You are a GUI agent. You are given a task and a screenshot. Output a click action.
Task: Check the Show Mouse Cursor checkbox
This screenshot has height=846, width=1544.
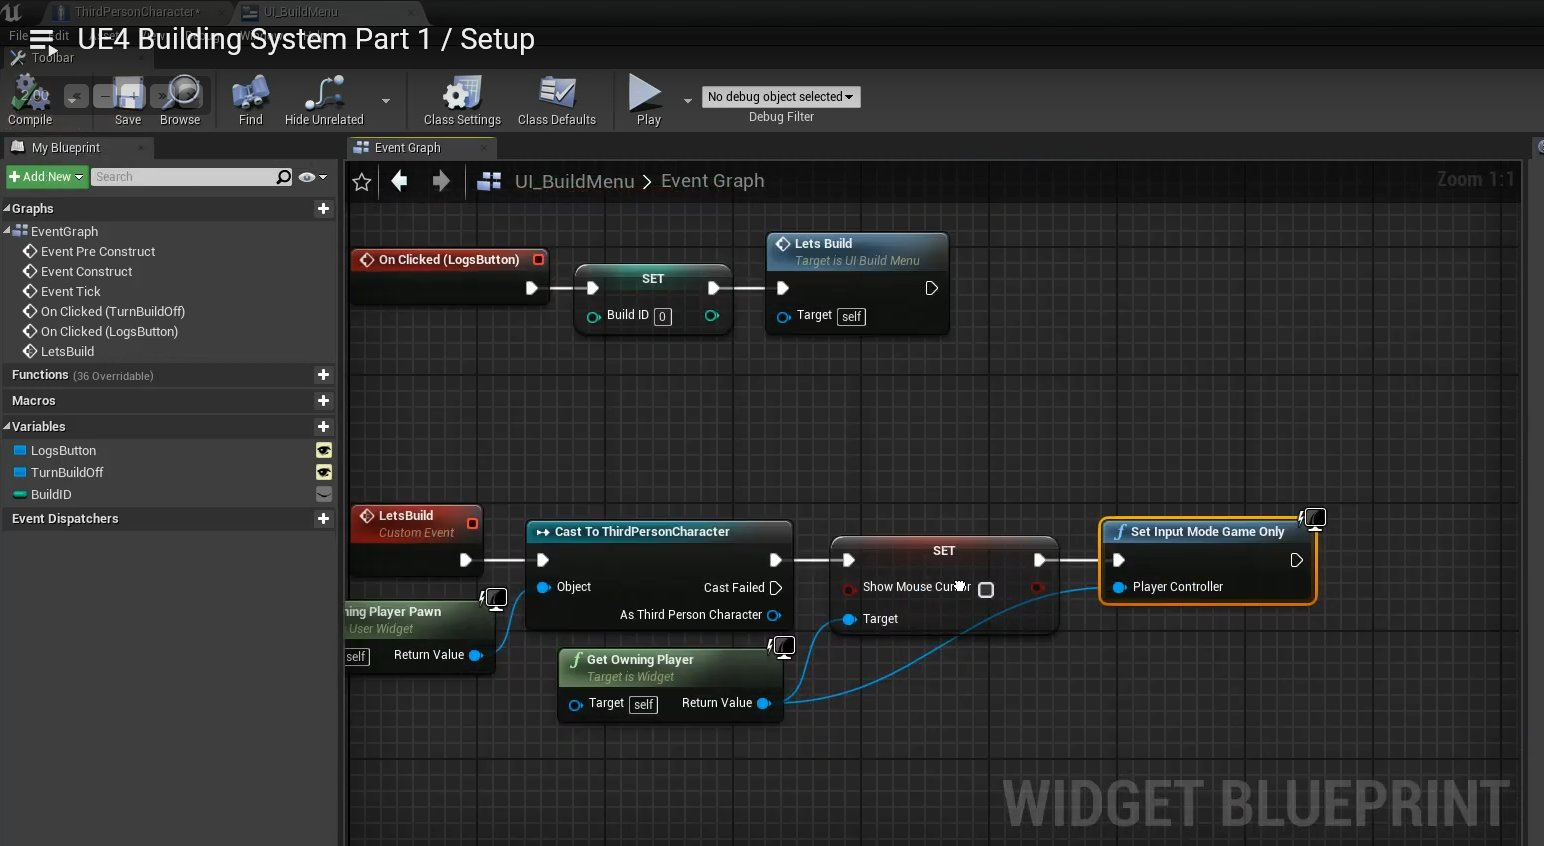(986, 590)
